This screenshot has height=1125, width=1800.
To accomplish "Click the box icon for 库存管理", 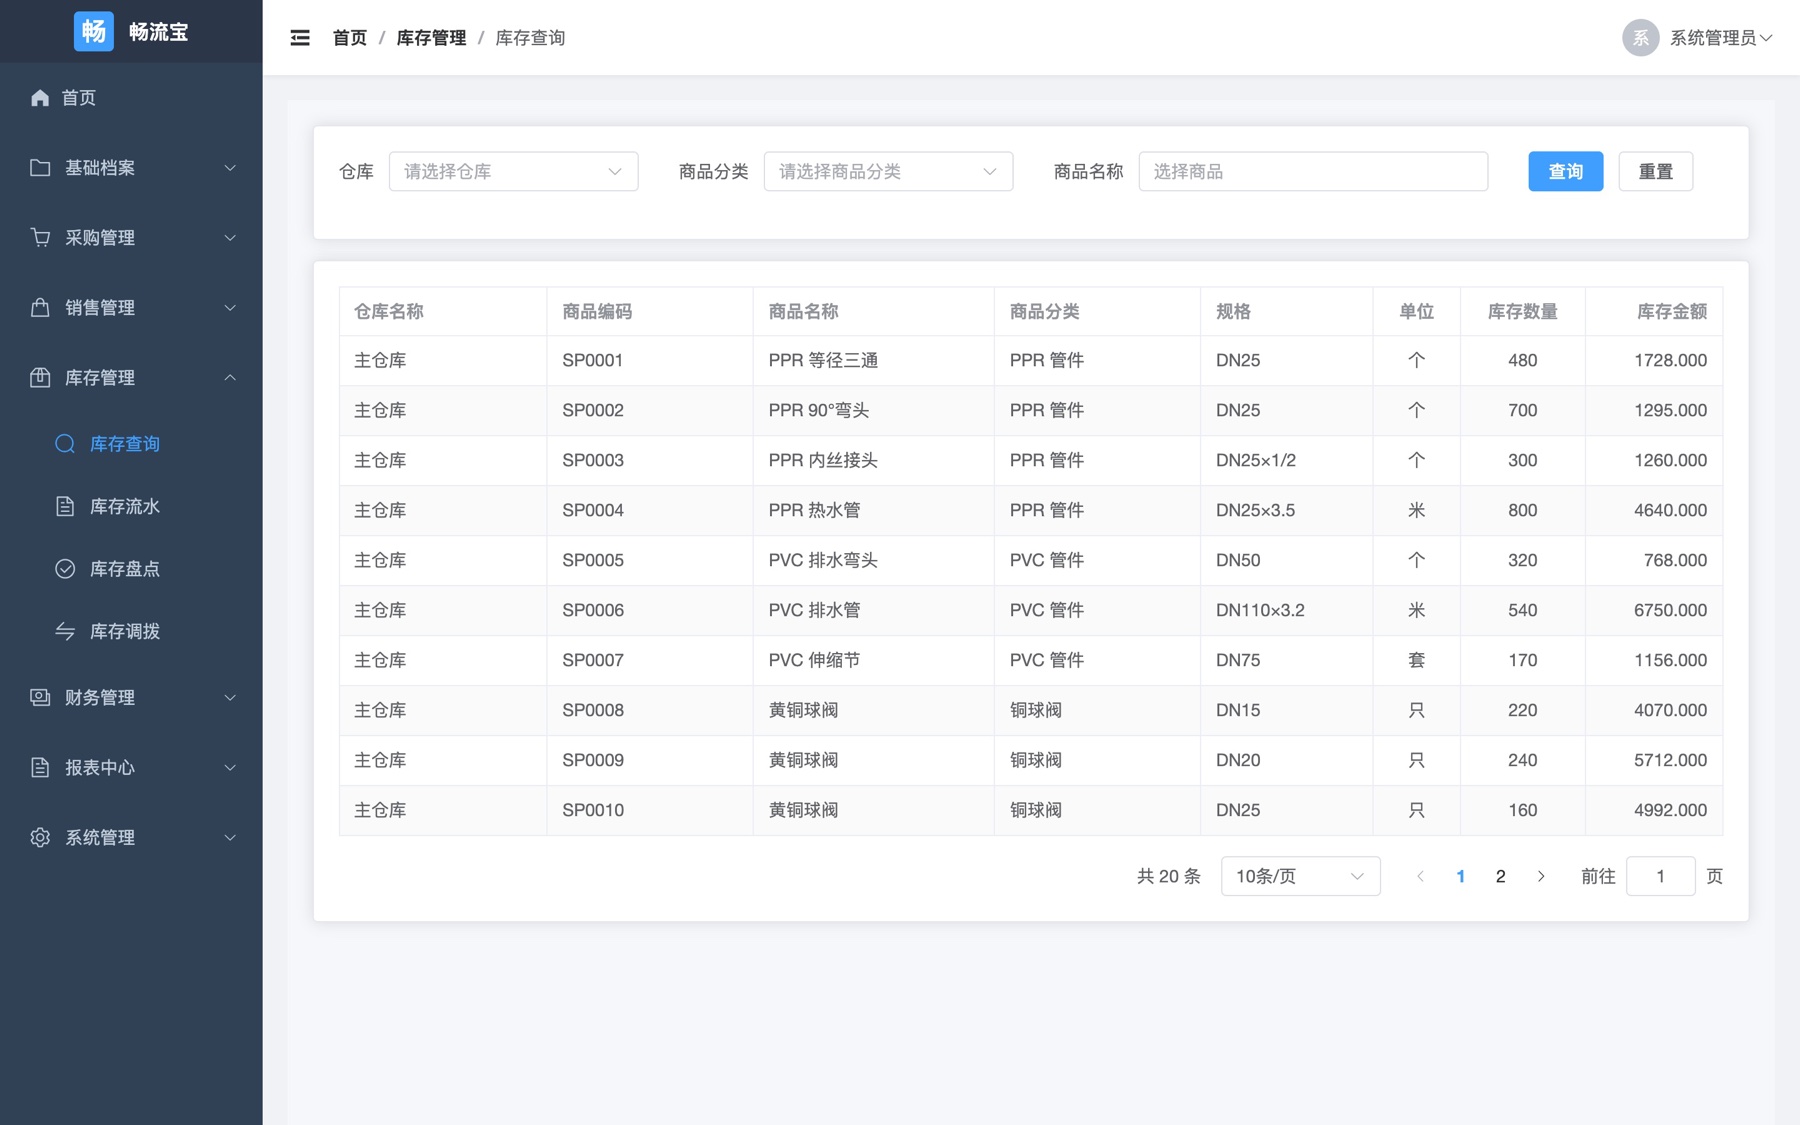I will pyautogui.click(x=40, y=378).
